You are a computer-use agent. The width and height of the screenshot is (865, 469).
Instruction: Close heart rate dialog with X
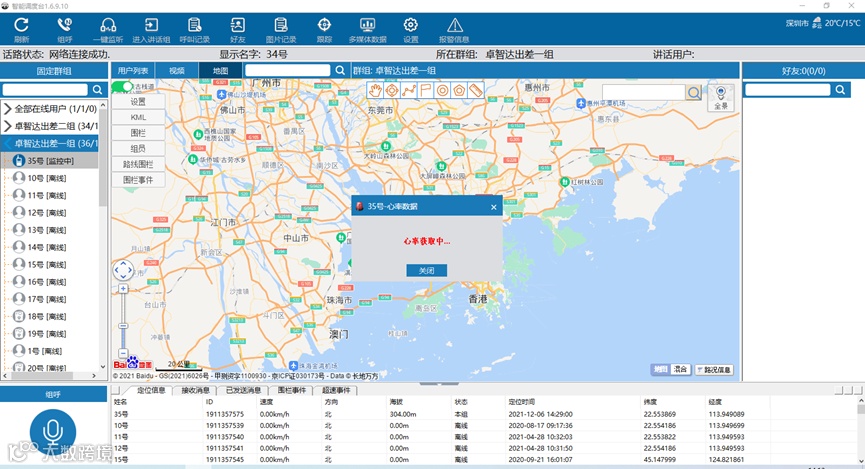point(494,207)
